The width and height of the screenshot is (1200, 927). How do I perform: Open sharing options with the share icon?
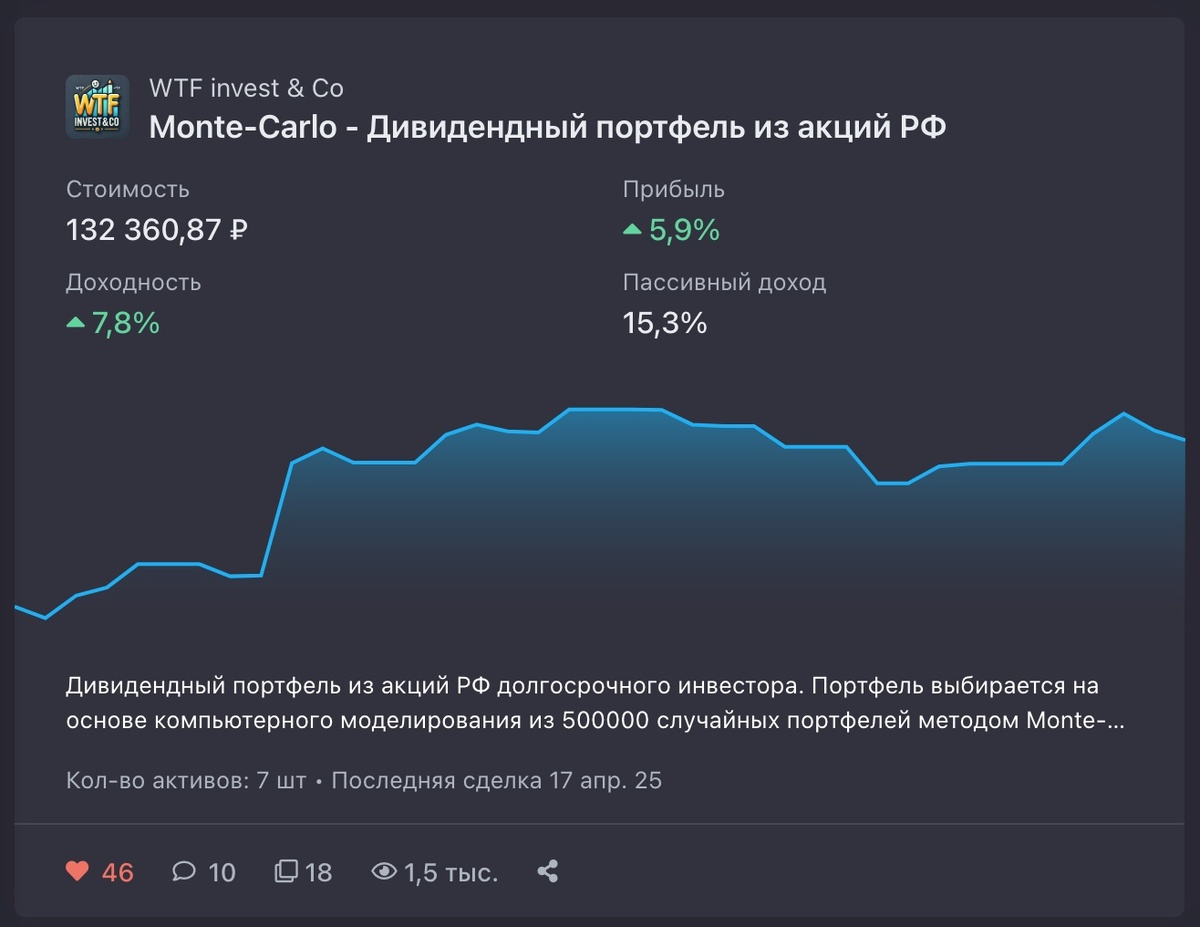[547, 871]
